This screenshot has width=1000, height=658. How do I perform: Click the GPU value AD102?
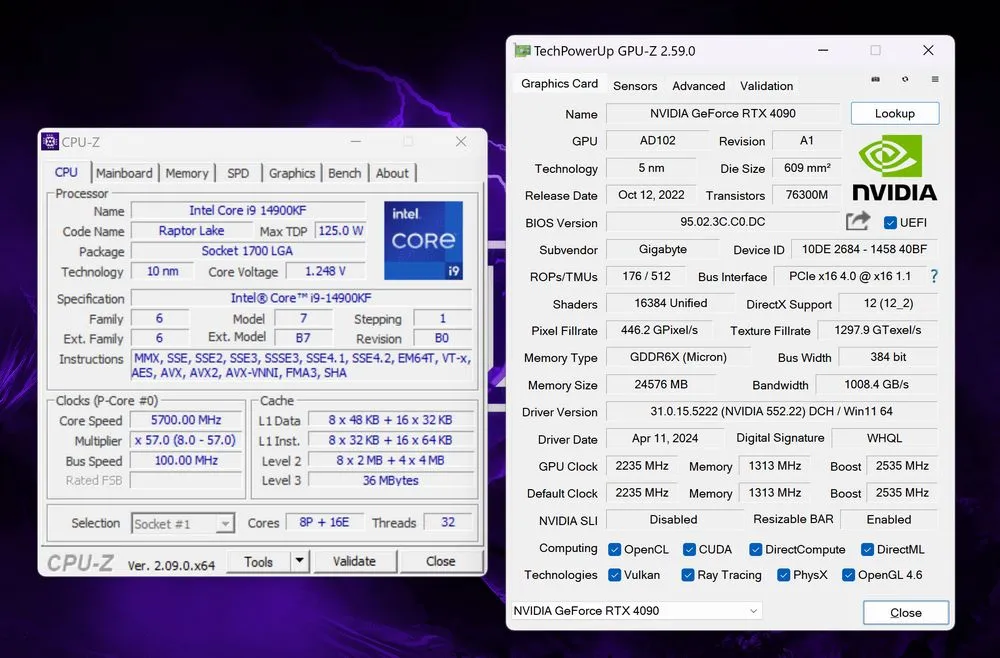click(658, 140)
